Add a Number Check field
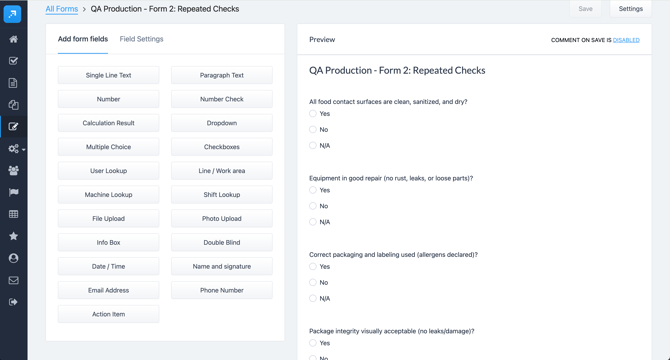This screenshot has width=670, height=360. coord(222,99)
